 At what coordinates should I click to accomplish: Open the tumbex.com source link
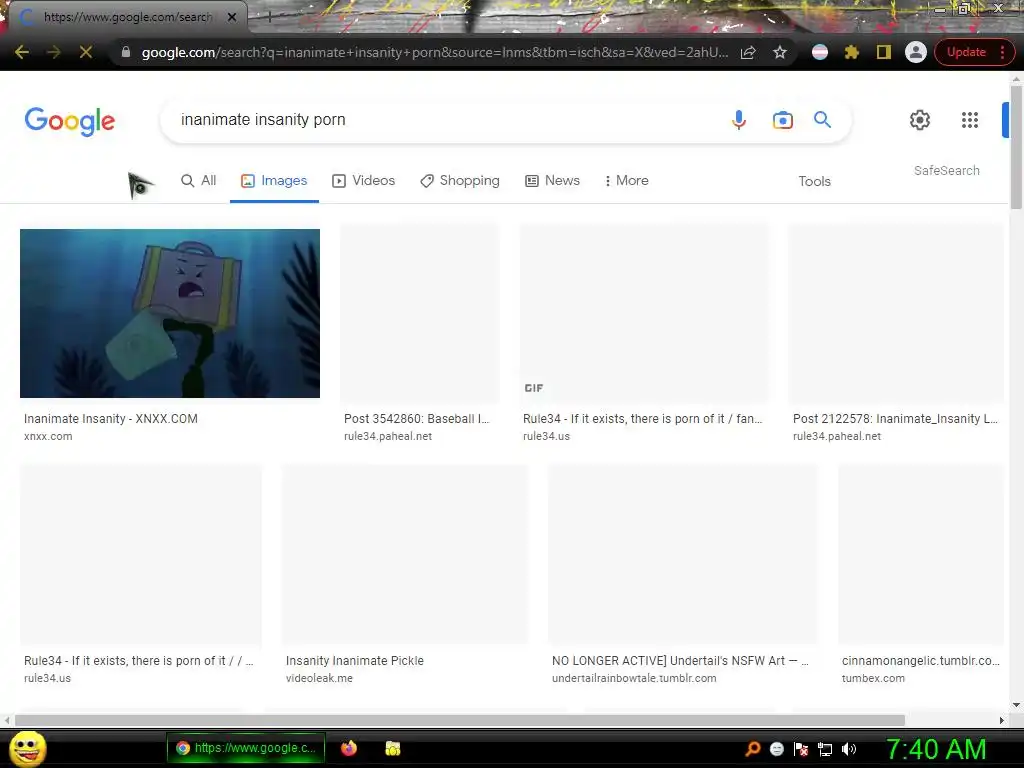(873, 679)
